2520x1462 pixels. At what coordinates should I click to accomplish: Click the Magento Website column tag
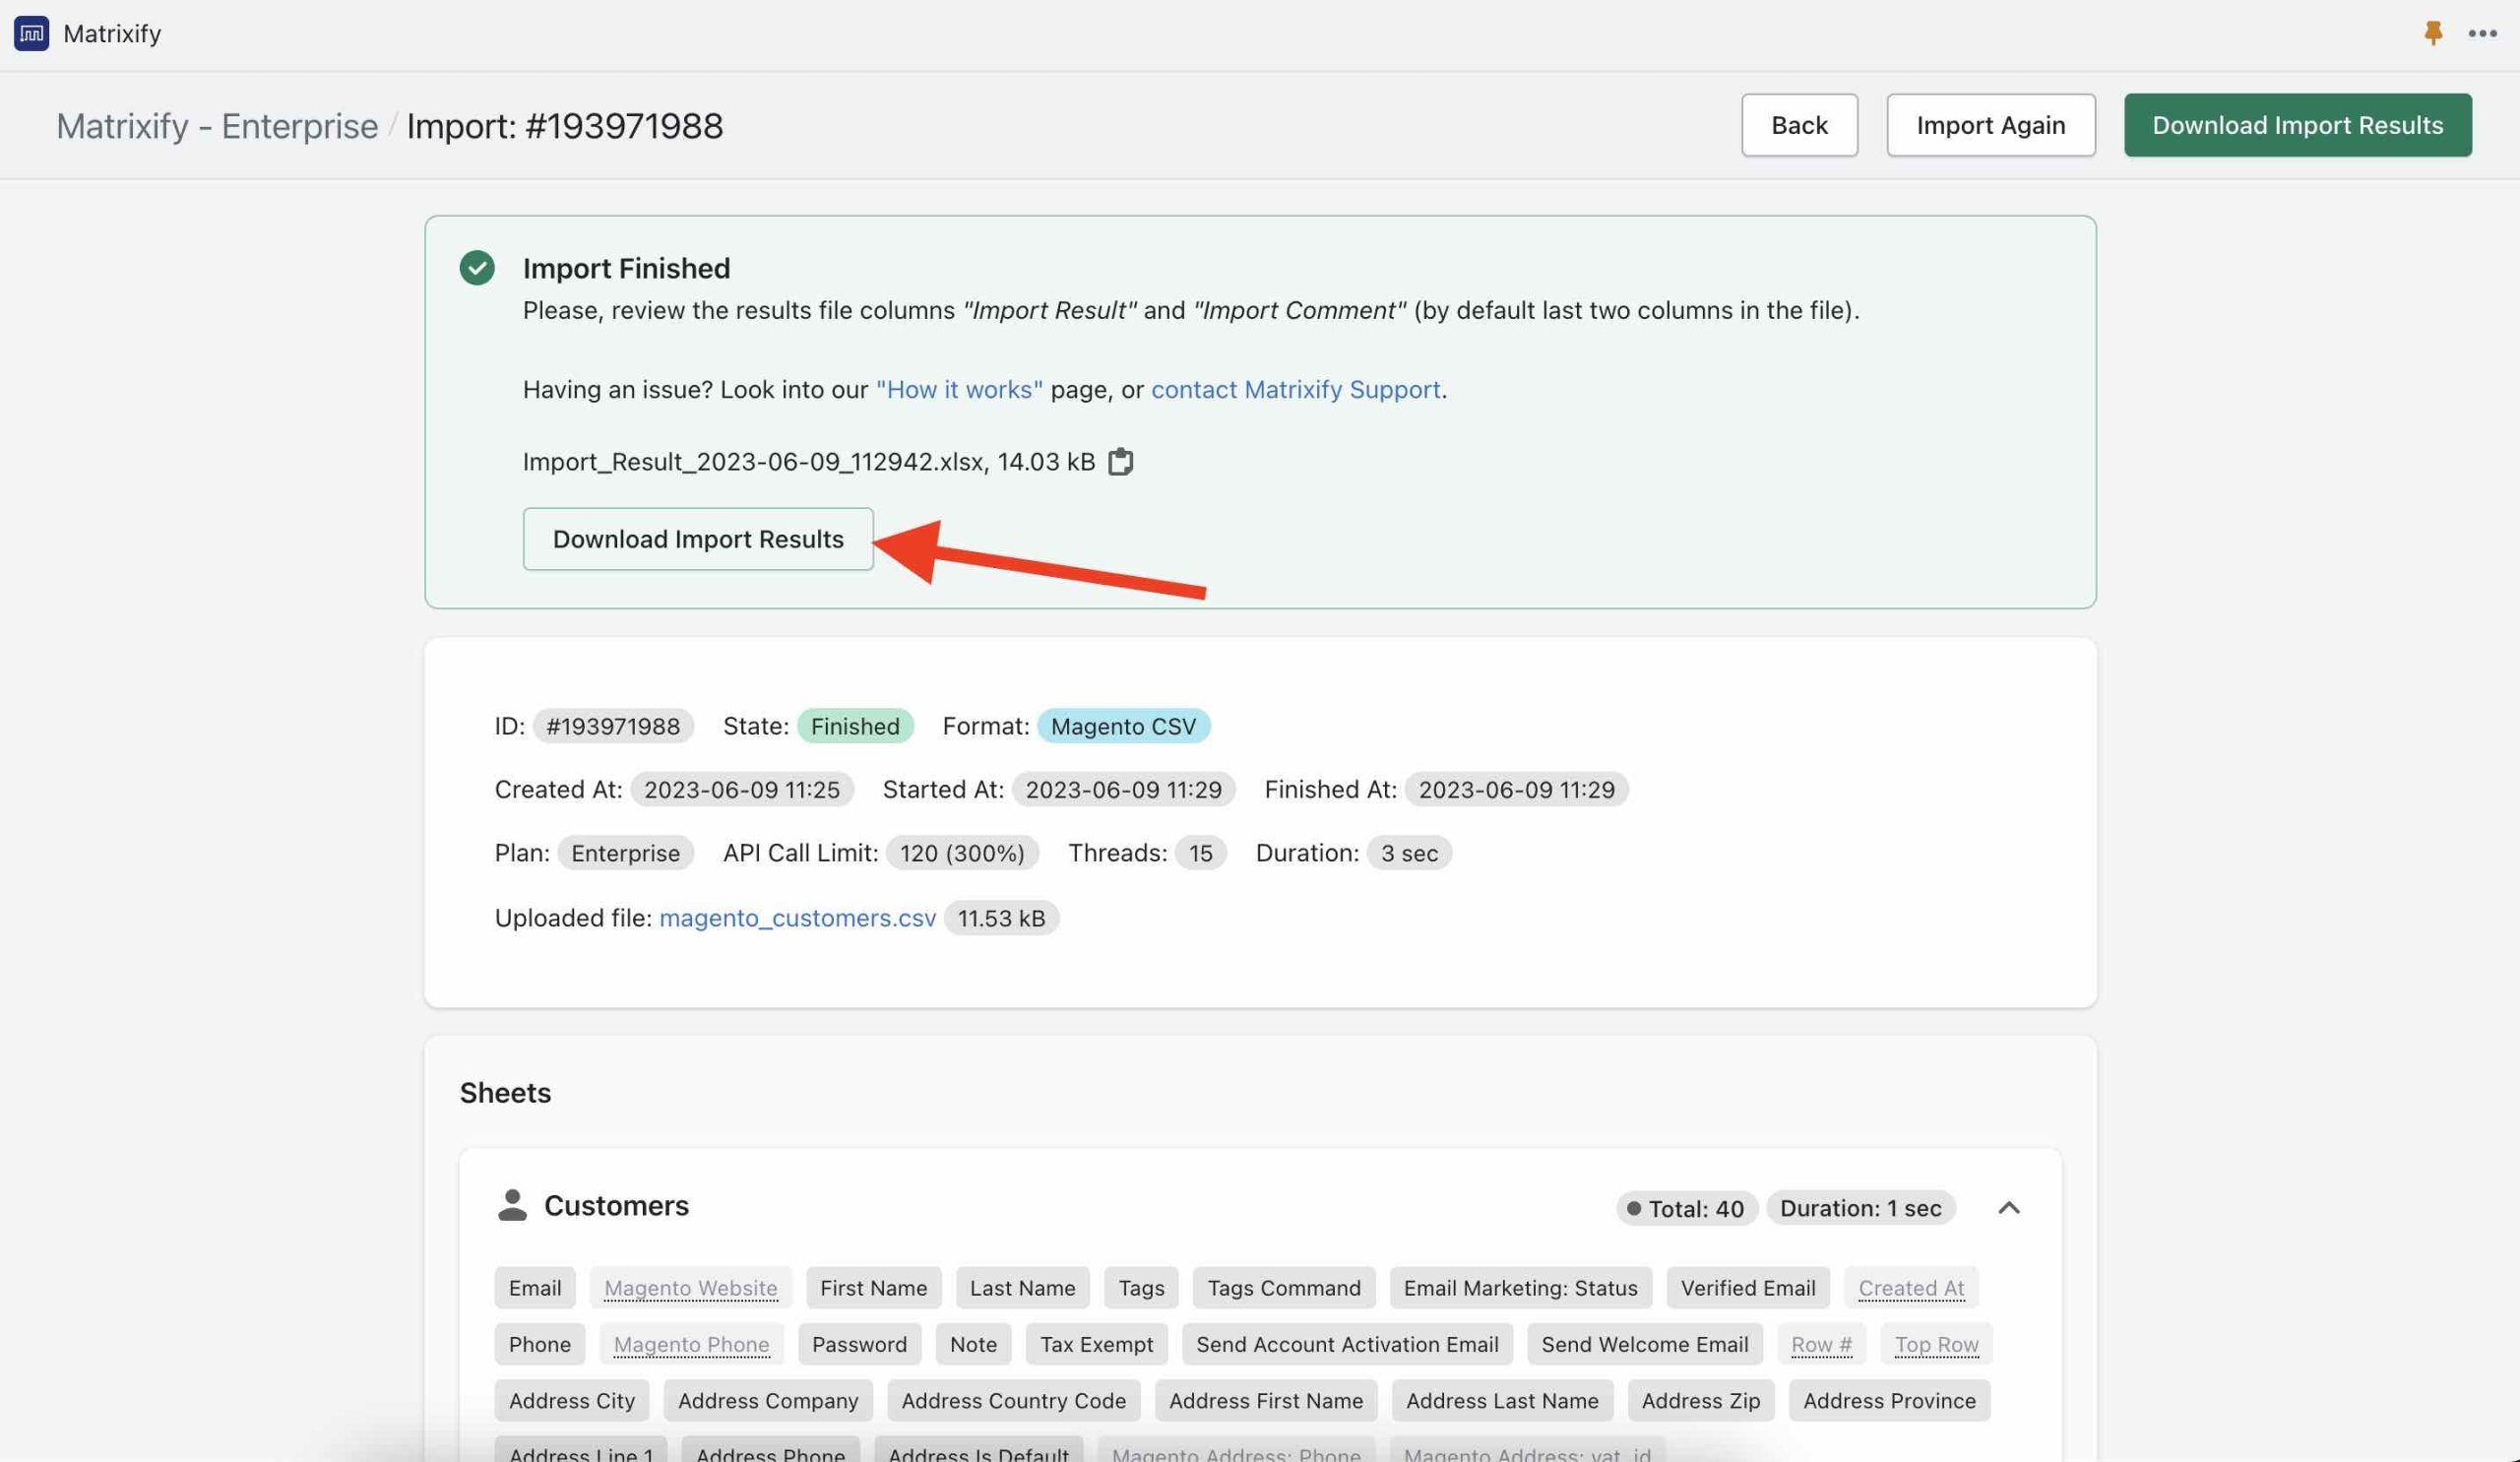coord(690,1288)
